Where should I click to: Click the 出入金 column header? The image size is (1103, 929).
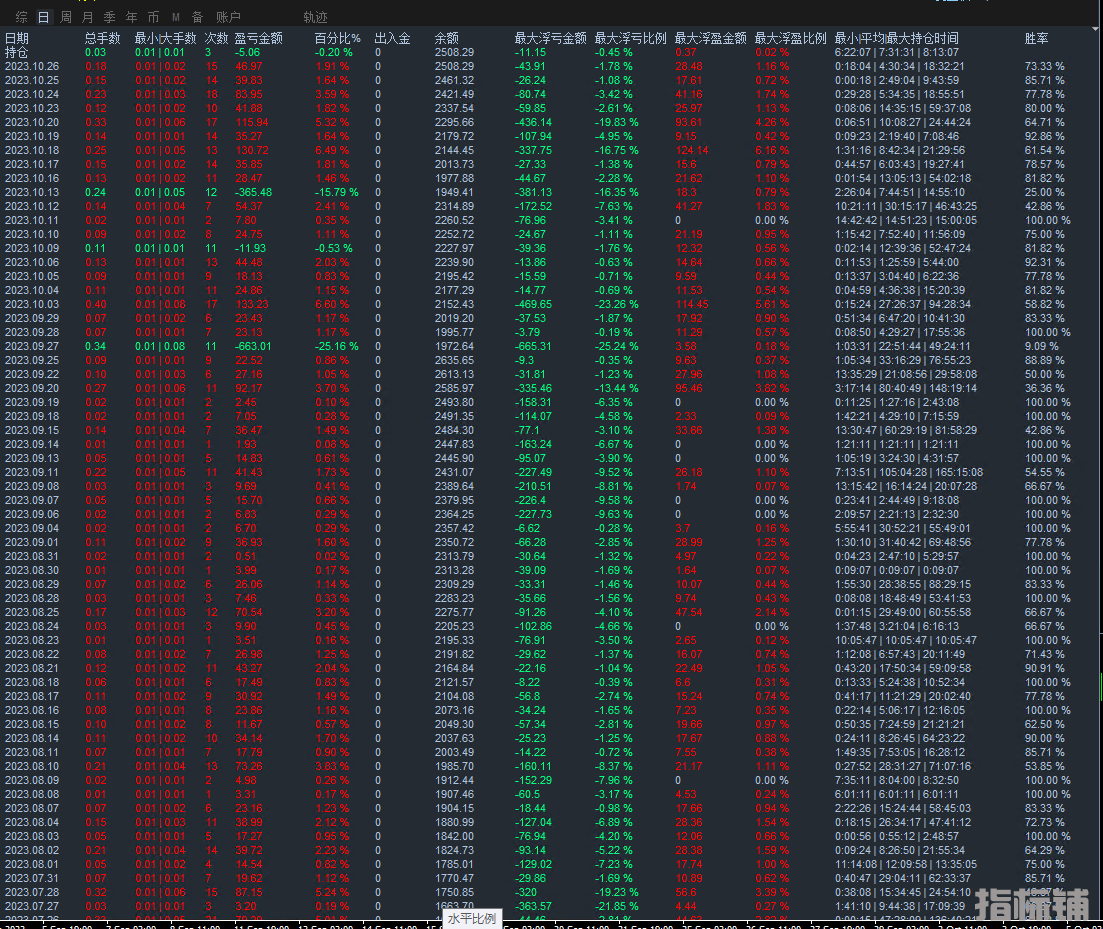(x=393, y=38)
